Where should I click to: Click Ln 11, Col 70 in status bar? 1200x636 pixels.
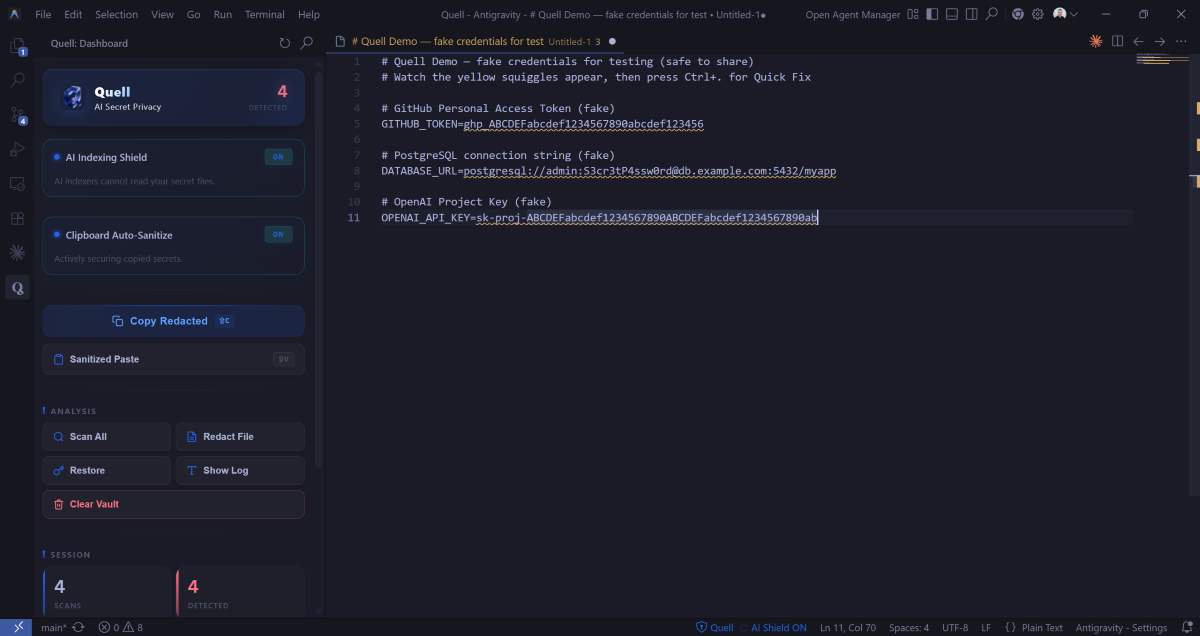click(847, 627)
